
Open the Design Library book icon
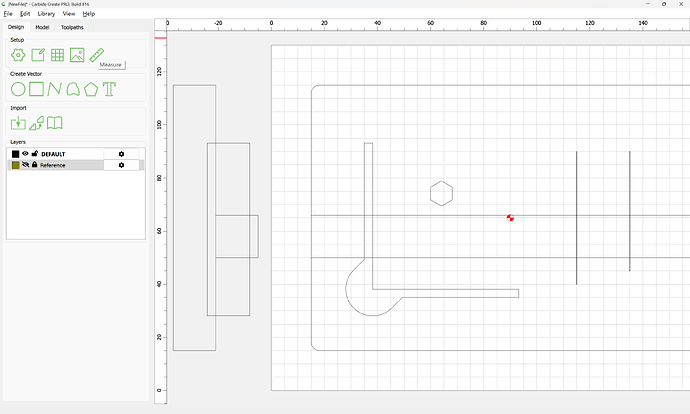[x=55, y=123]
